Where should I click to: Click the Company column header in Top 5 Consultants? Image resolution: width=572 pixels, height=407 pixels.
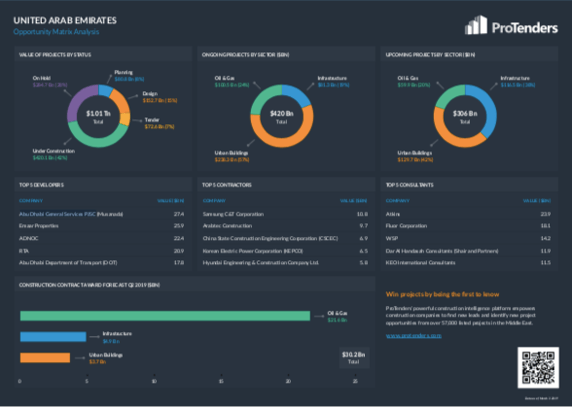point(398,201)
